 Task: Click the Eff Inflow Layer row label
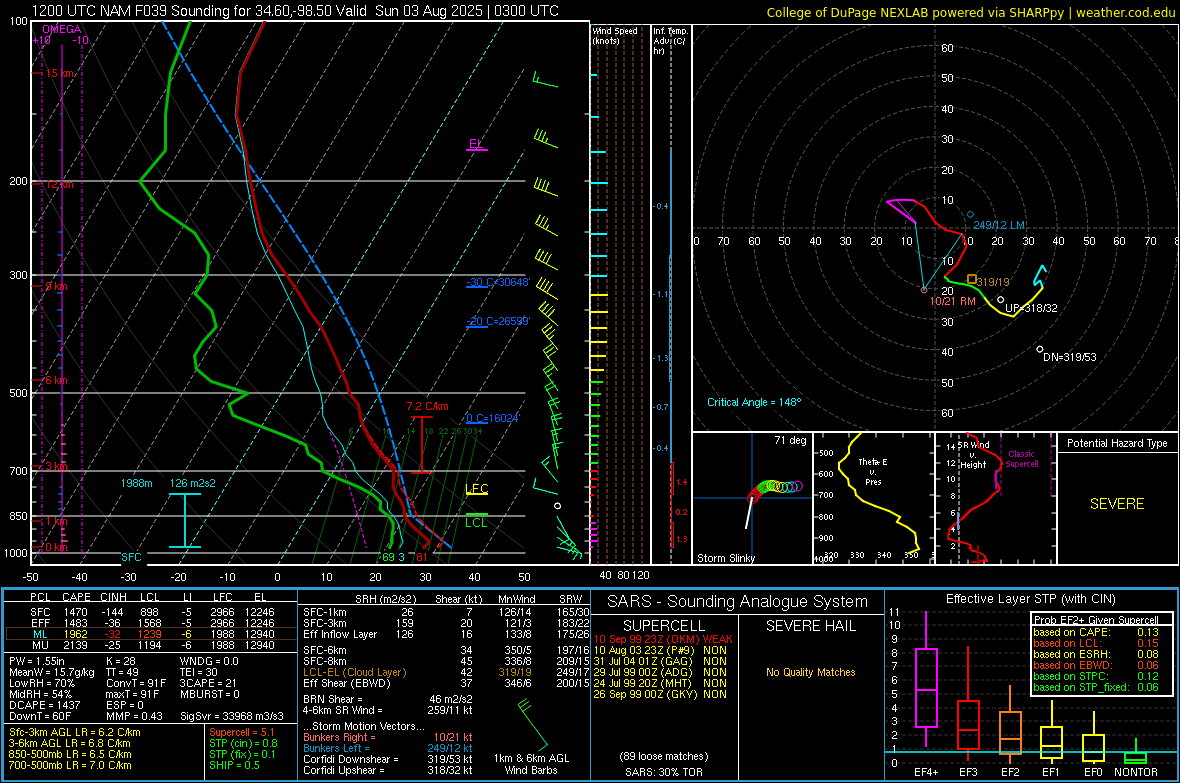click(339, 634)
